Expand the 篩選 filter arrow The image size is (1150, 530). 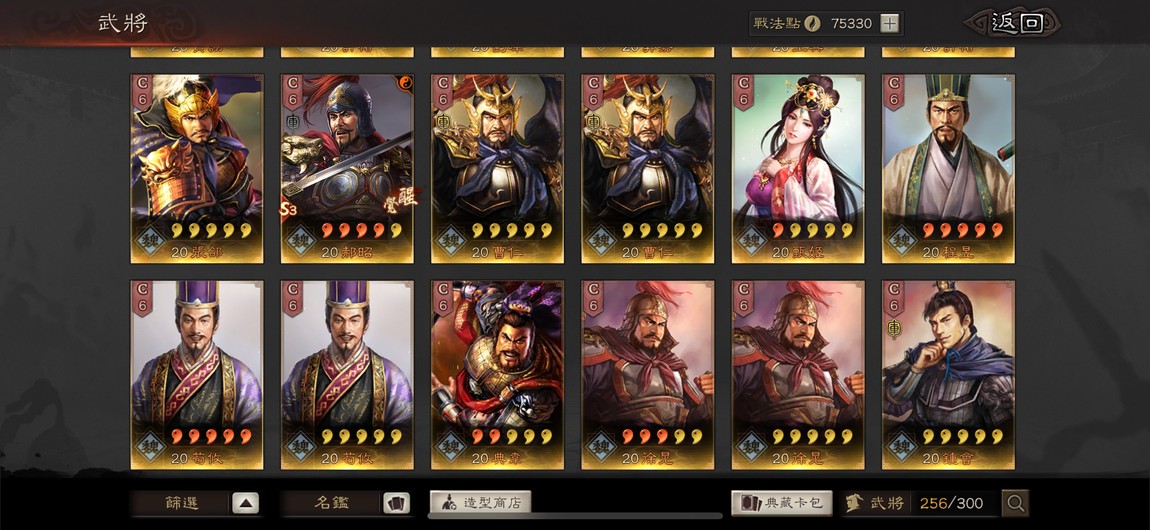(x=246, y=503)
